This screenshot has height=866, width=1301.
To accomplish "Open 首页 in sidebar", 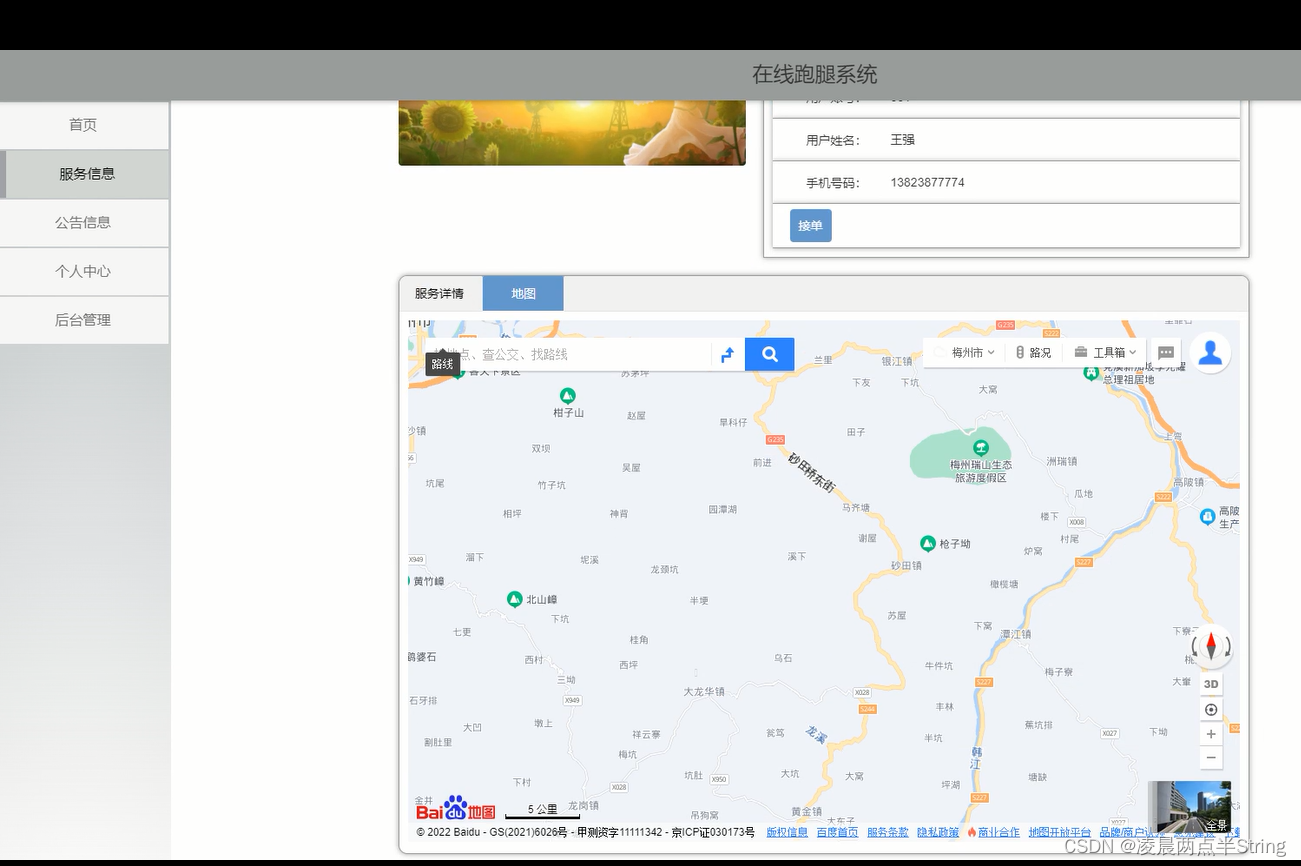I will click(x=84, y=125).
